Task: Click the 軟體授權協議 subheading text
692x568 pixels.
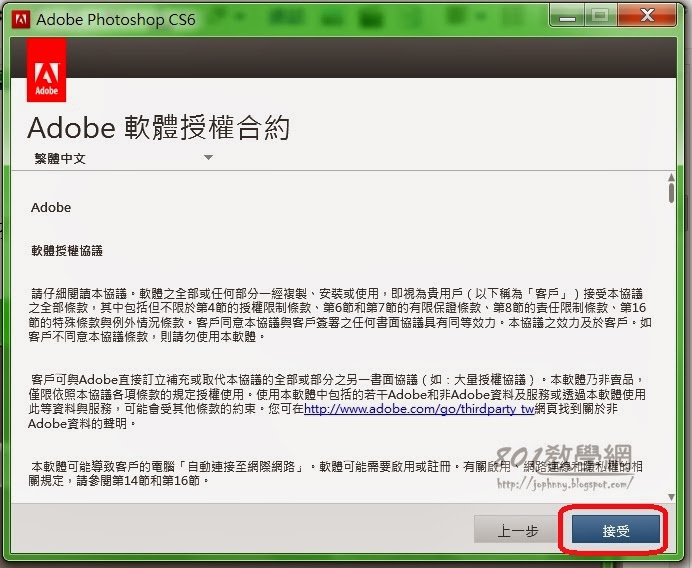Action: [x=67, y=251]
